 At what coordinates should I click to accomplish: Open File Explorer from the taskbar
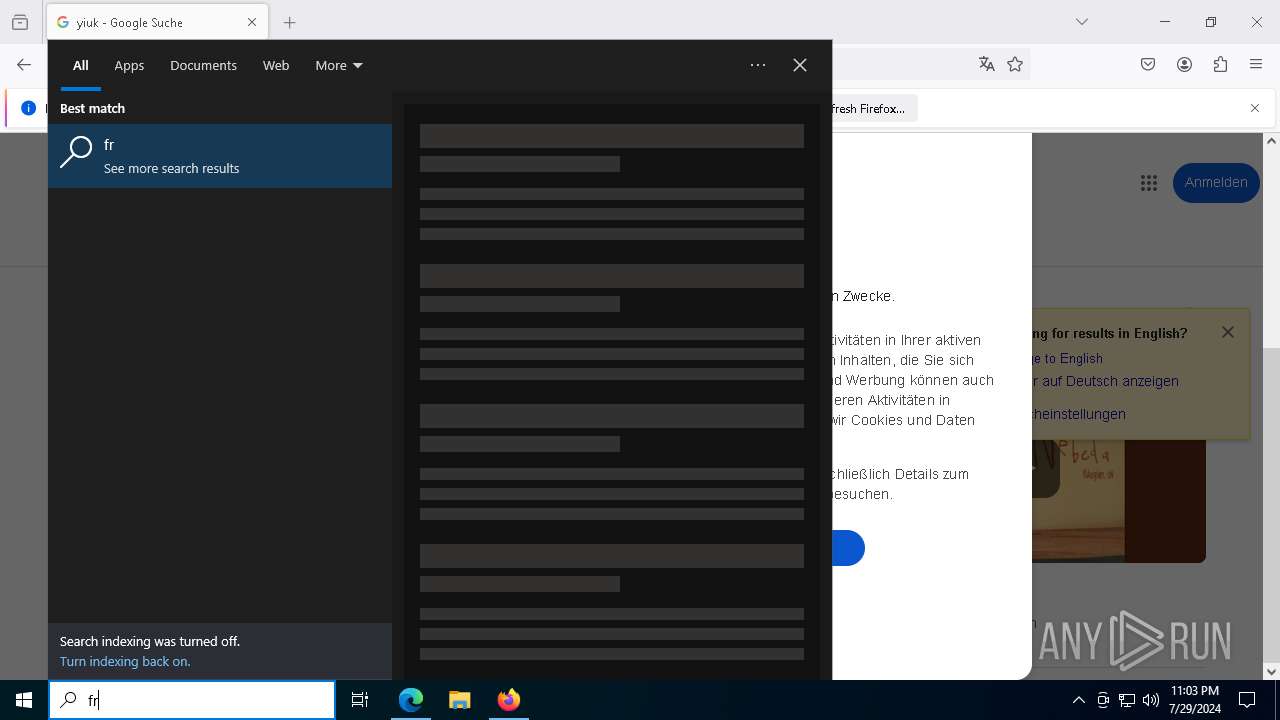click(460, 700)
